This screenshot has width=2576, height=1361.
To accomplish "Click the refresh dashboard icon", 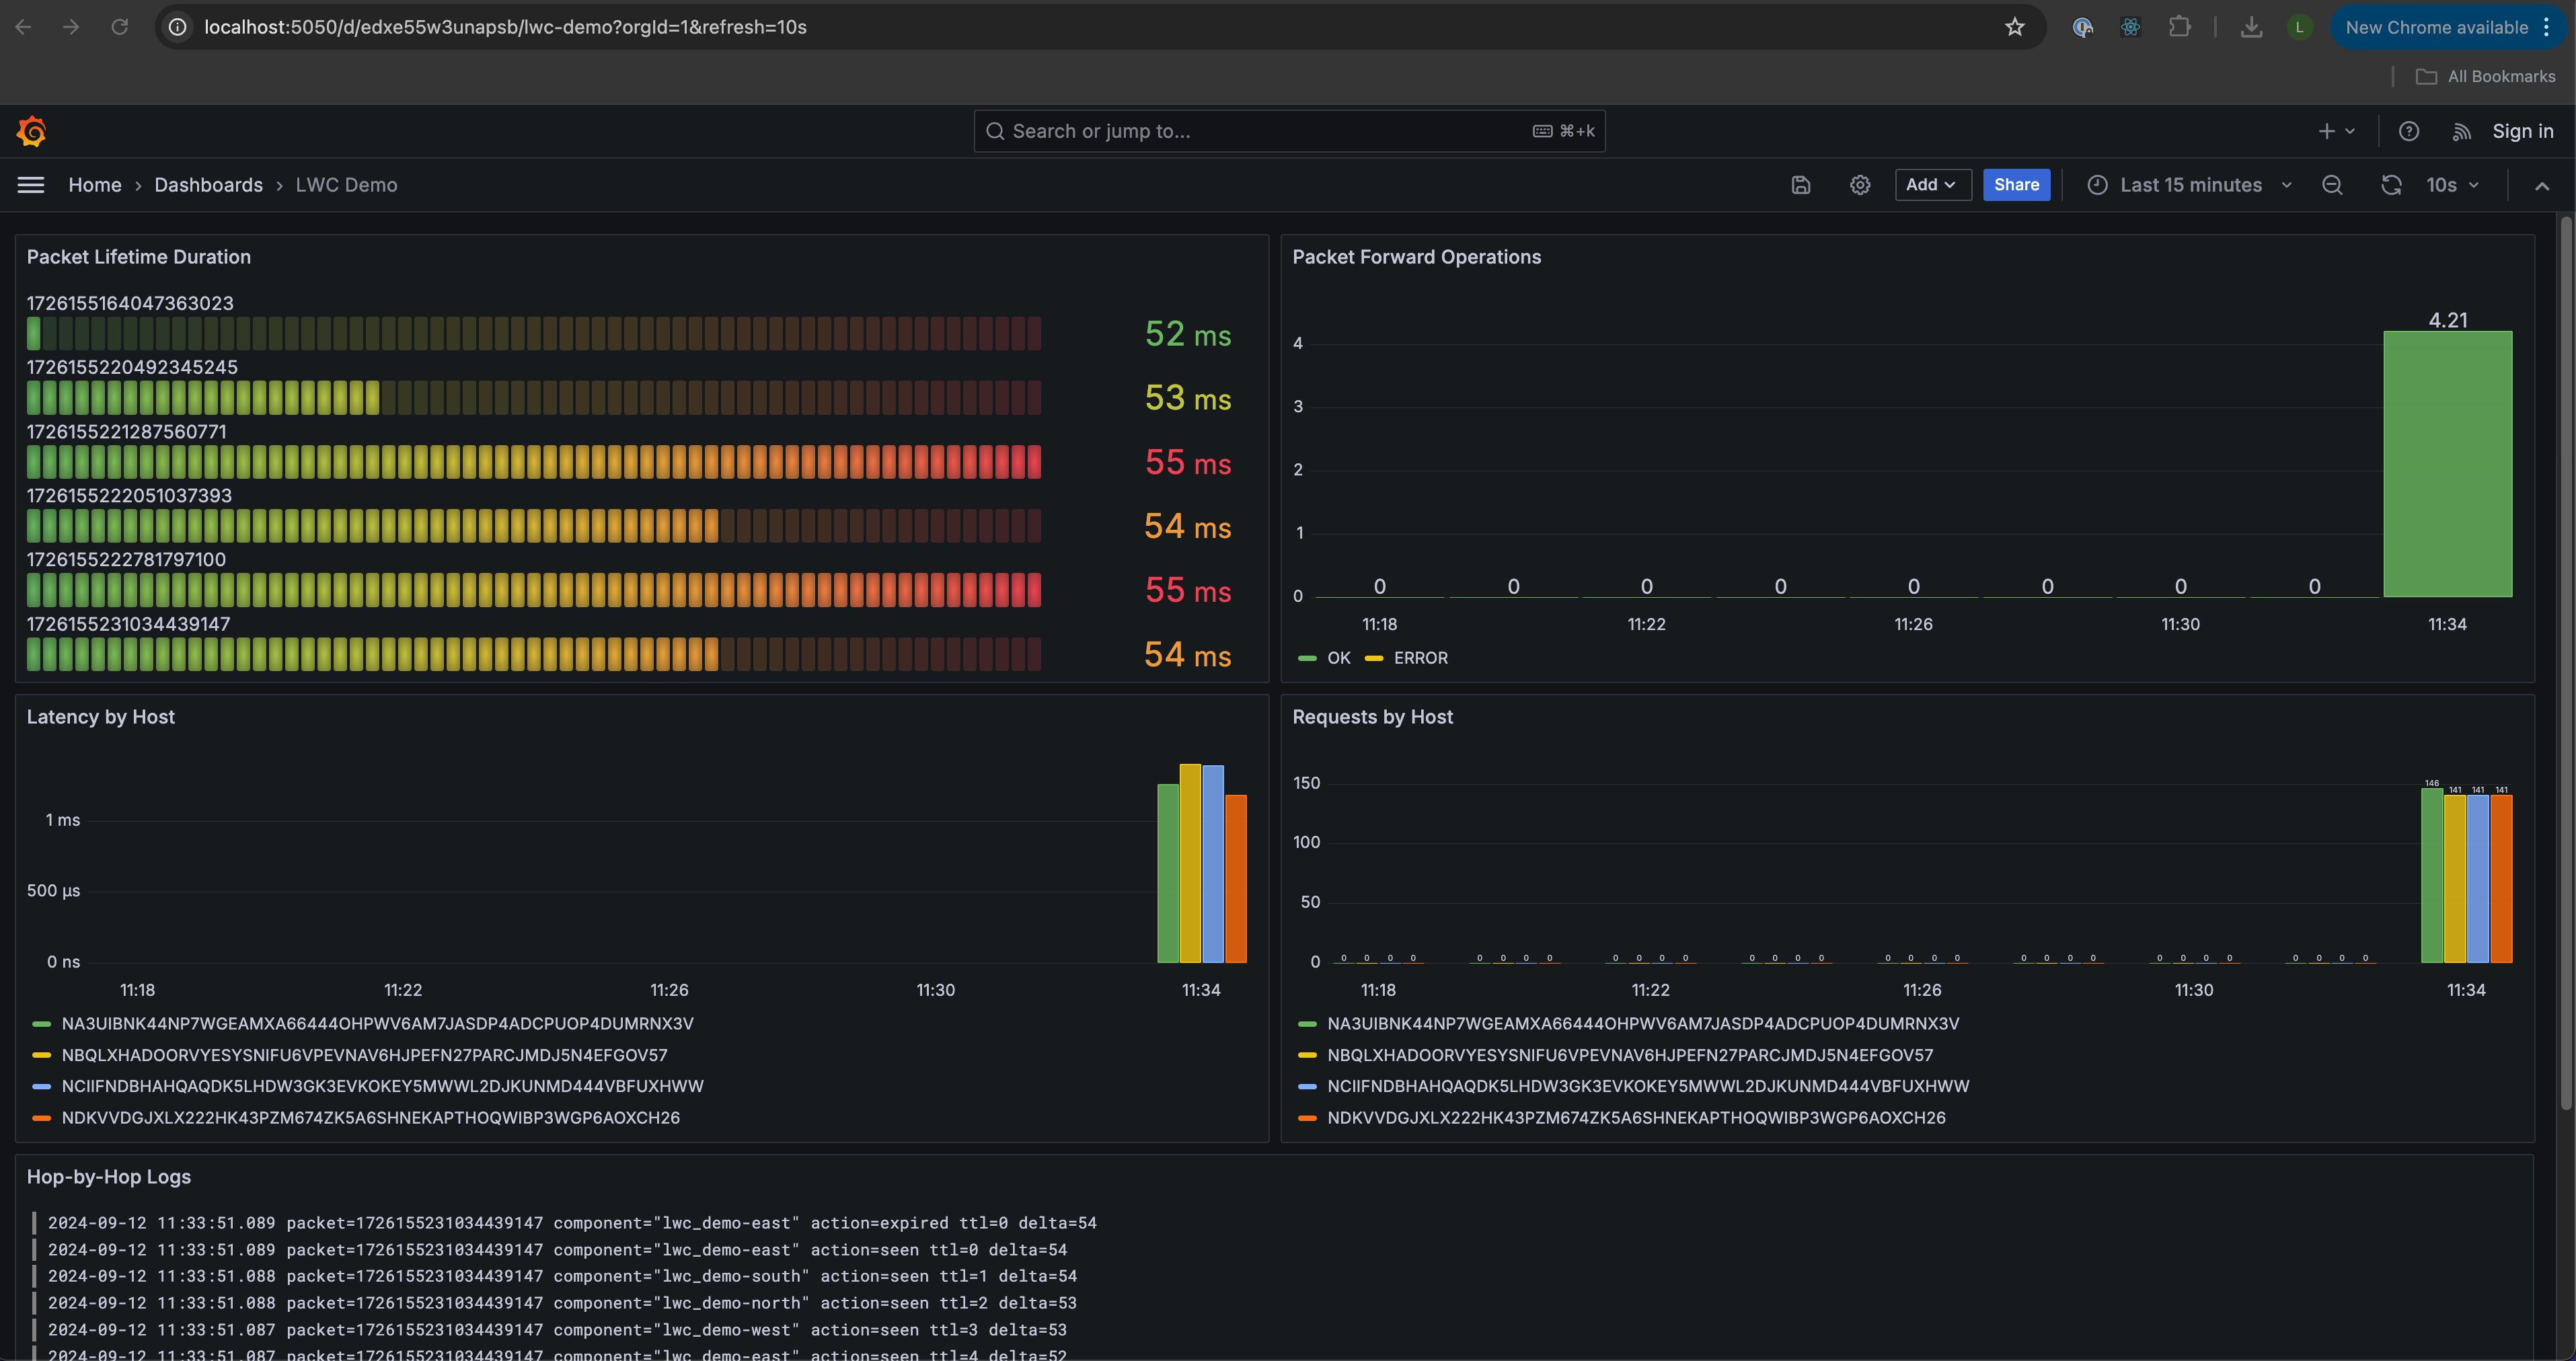I will [x=2391, y=185].
